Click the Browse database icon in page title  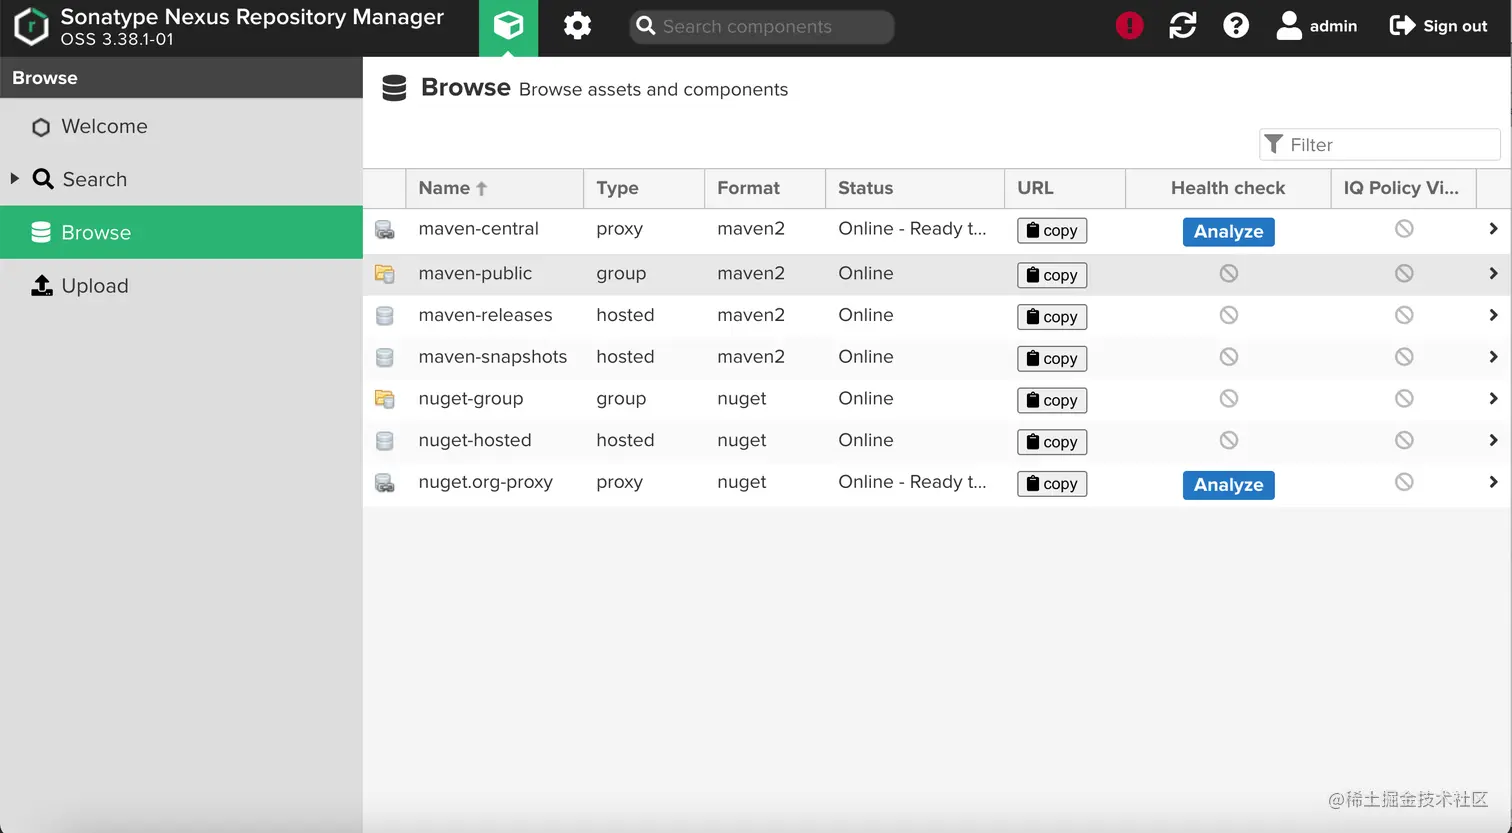(x=394, y=88)
